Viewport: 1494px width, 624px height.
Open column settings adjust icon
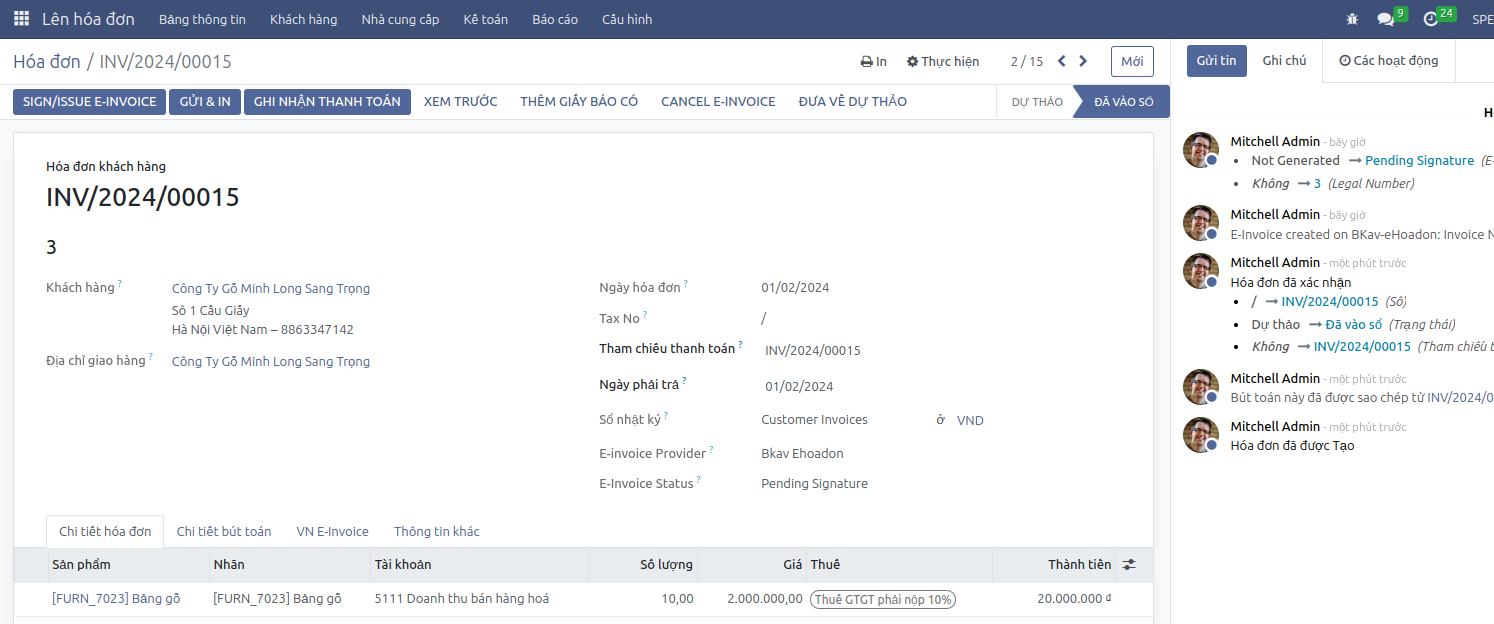tap(1129, 565)
